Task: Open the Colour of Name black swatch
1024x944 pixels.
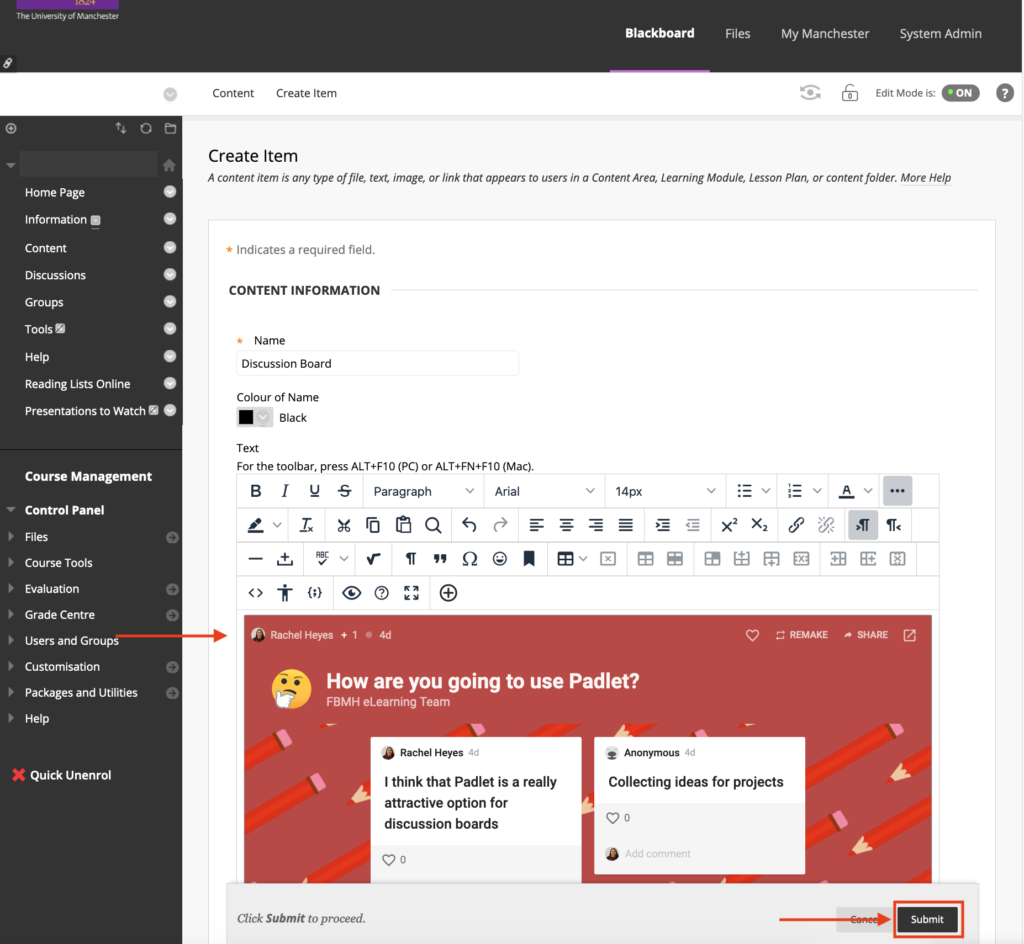Action: 254,417
